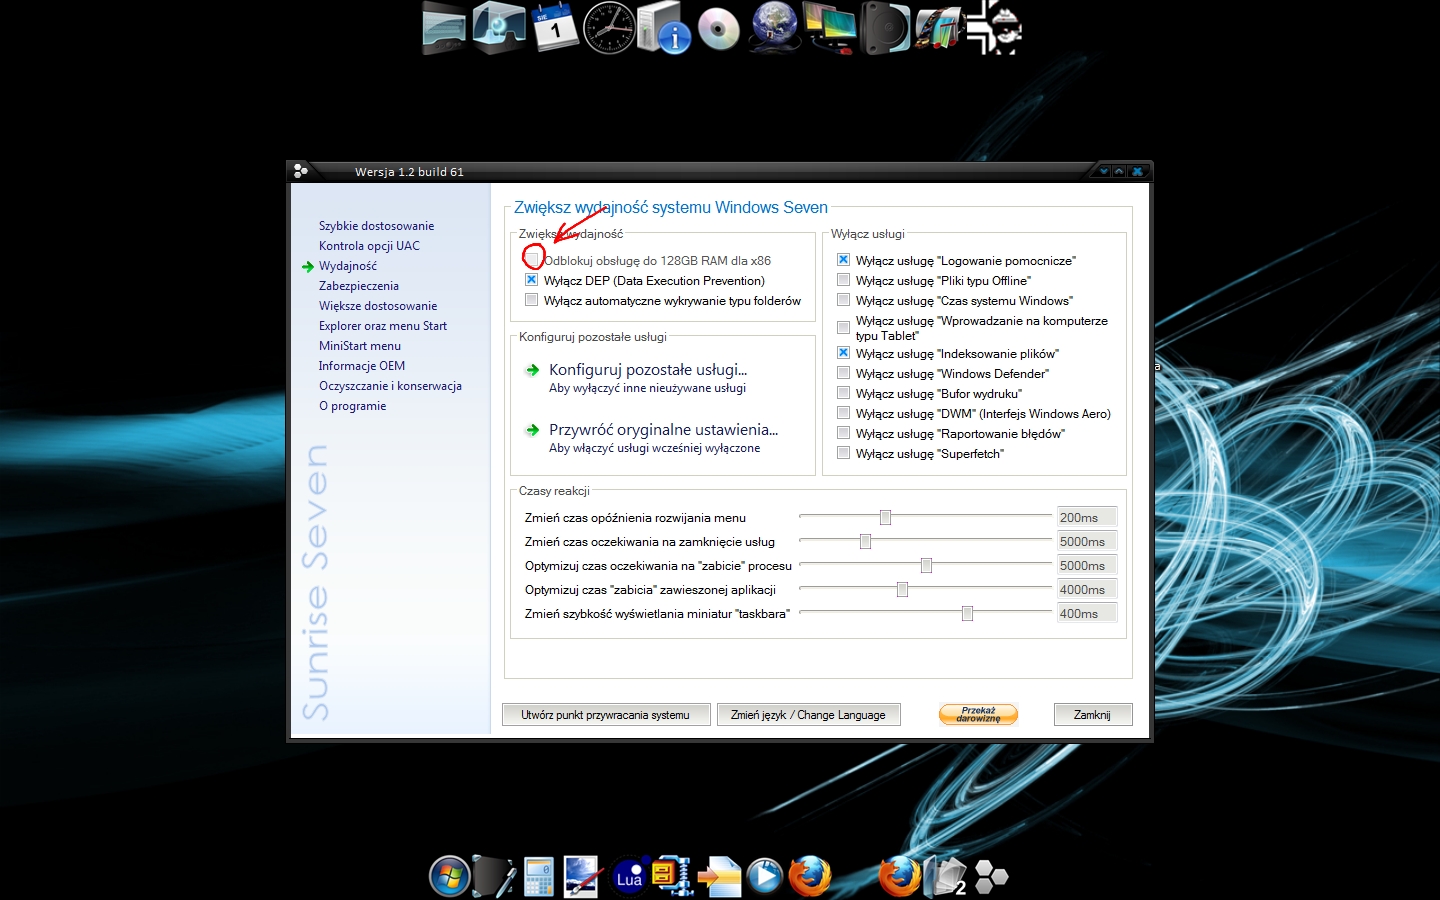Open the black tablet with pen dock icon
This screenshot has width=1440, height=900.
pyautogui.click(x=494, y=876)
